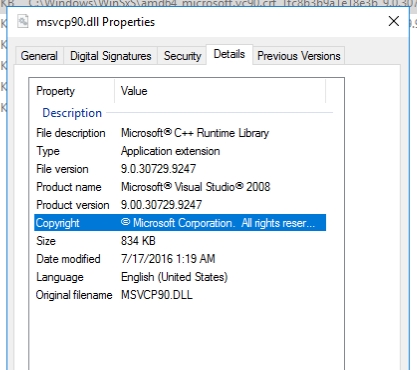The height and width of the screenshot is (370, 417).
Task: Click value Microsoft® C++ Runtime Library
Action: pyautogui.click(x=195, y=133)
